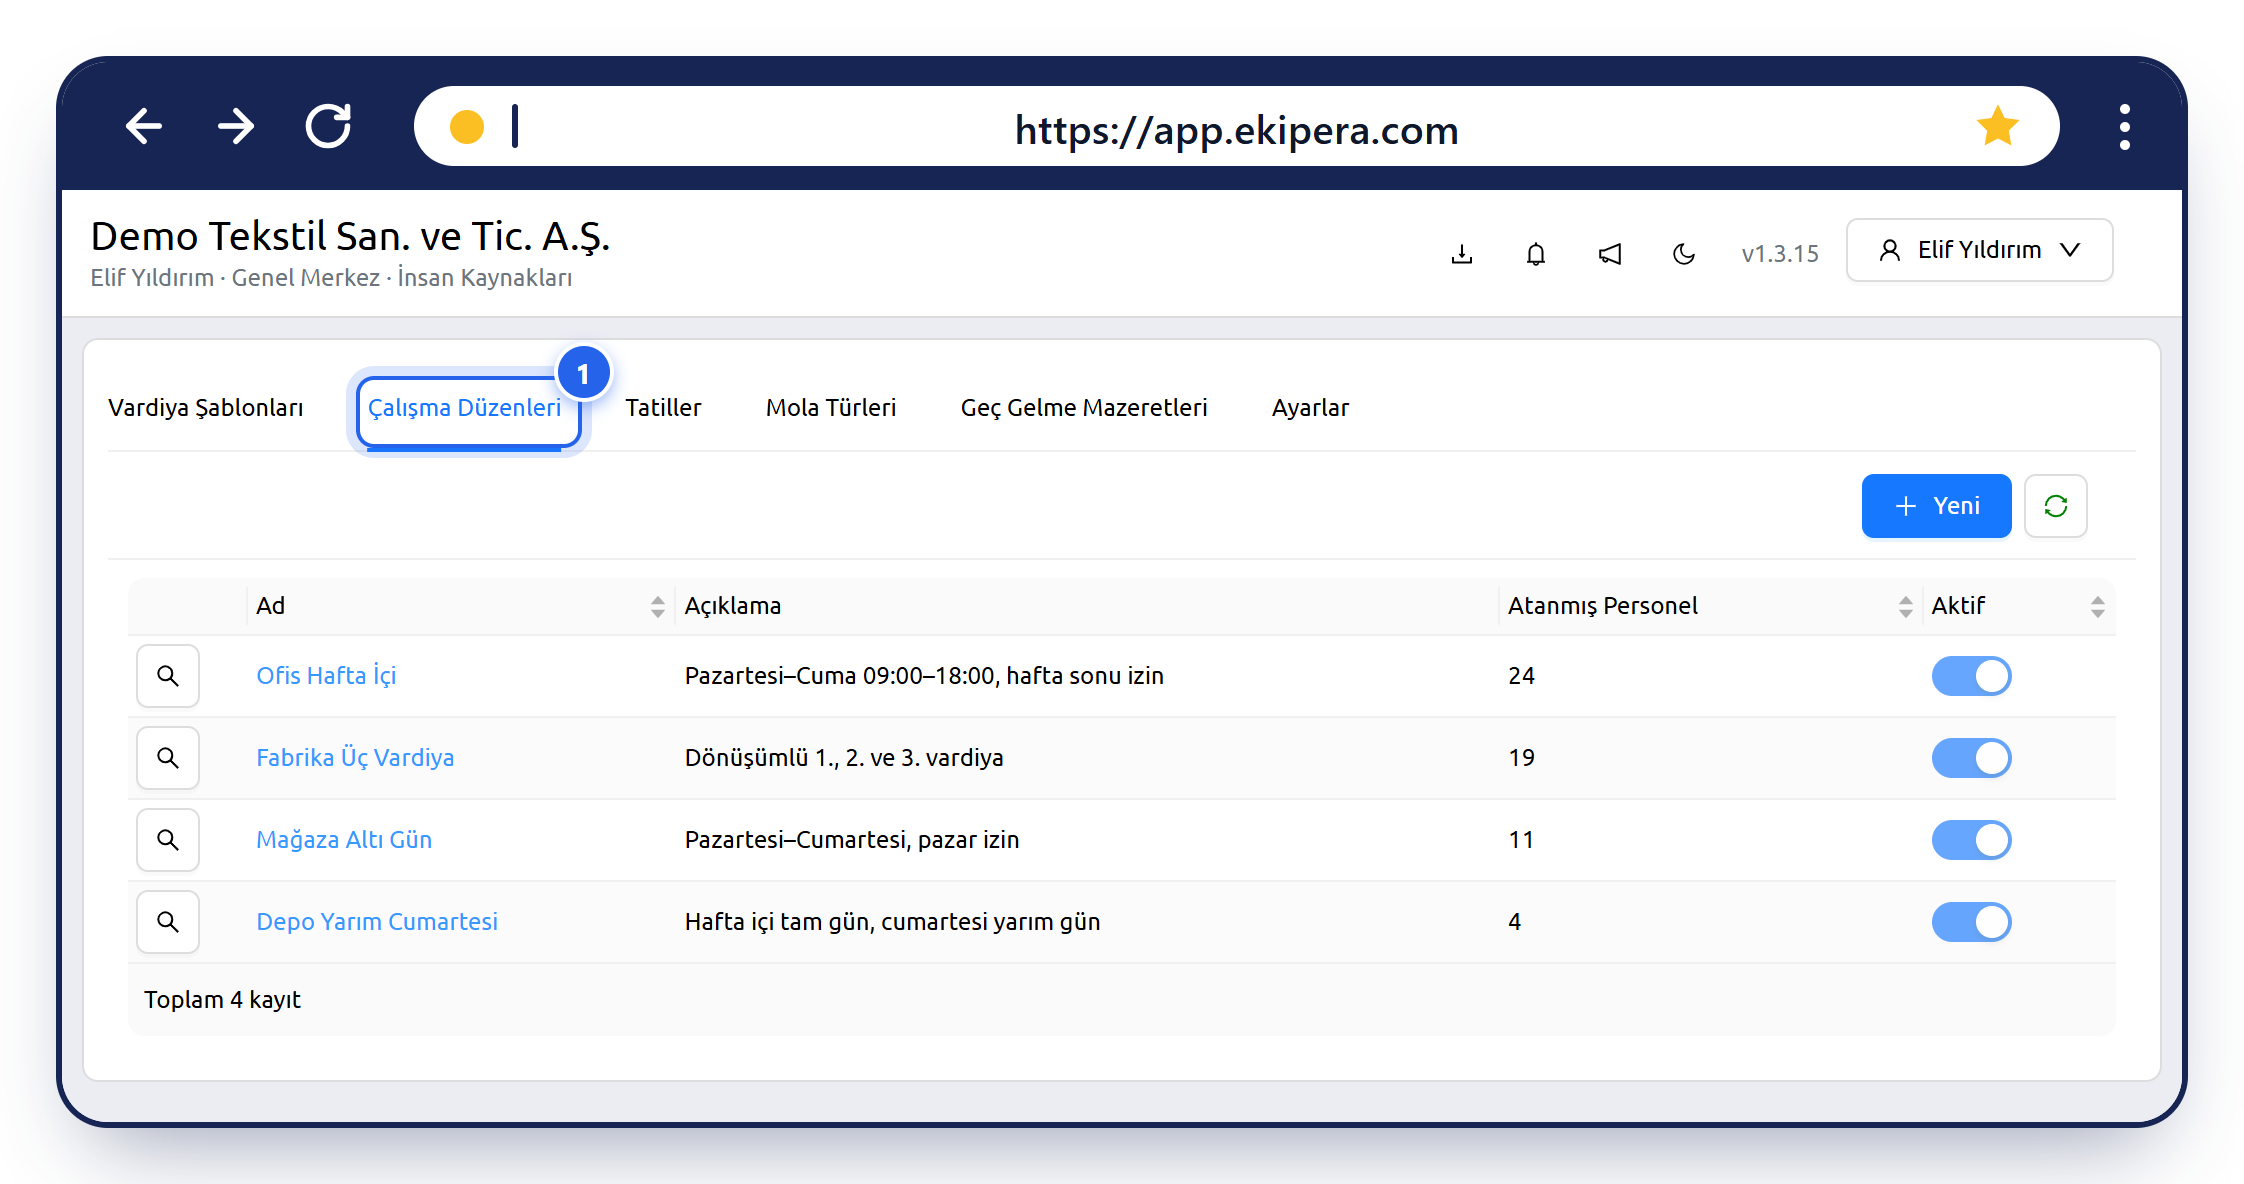Open the Tatiller tab

[x=663, y=408]
